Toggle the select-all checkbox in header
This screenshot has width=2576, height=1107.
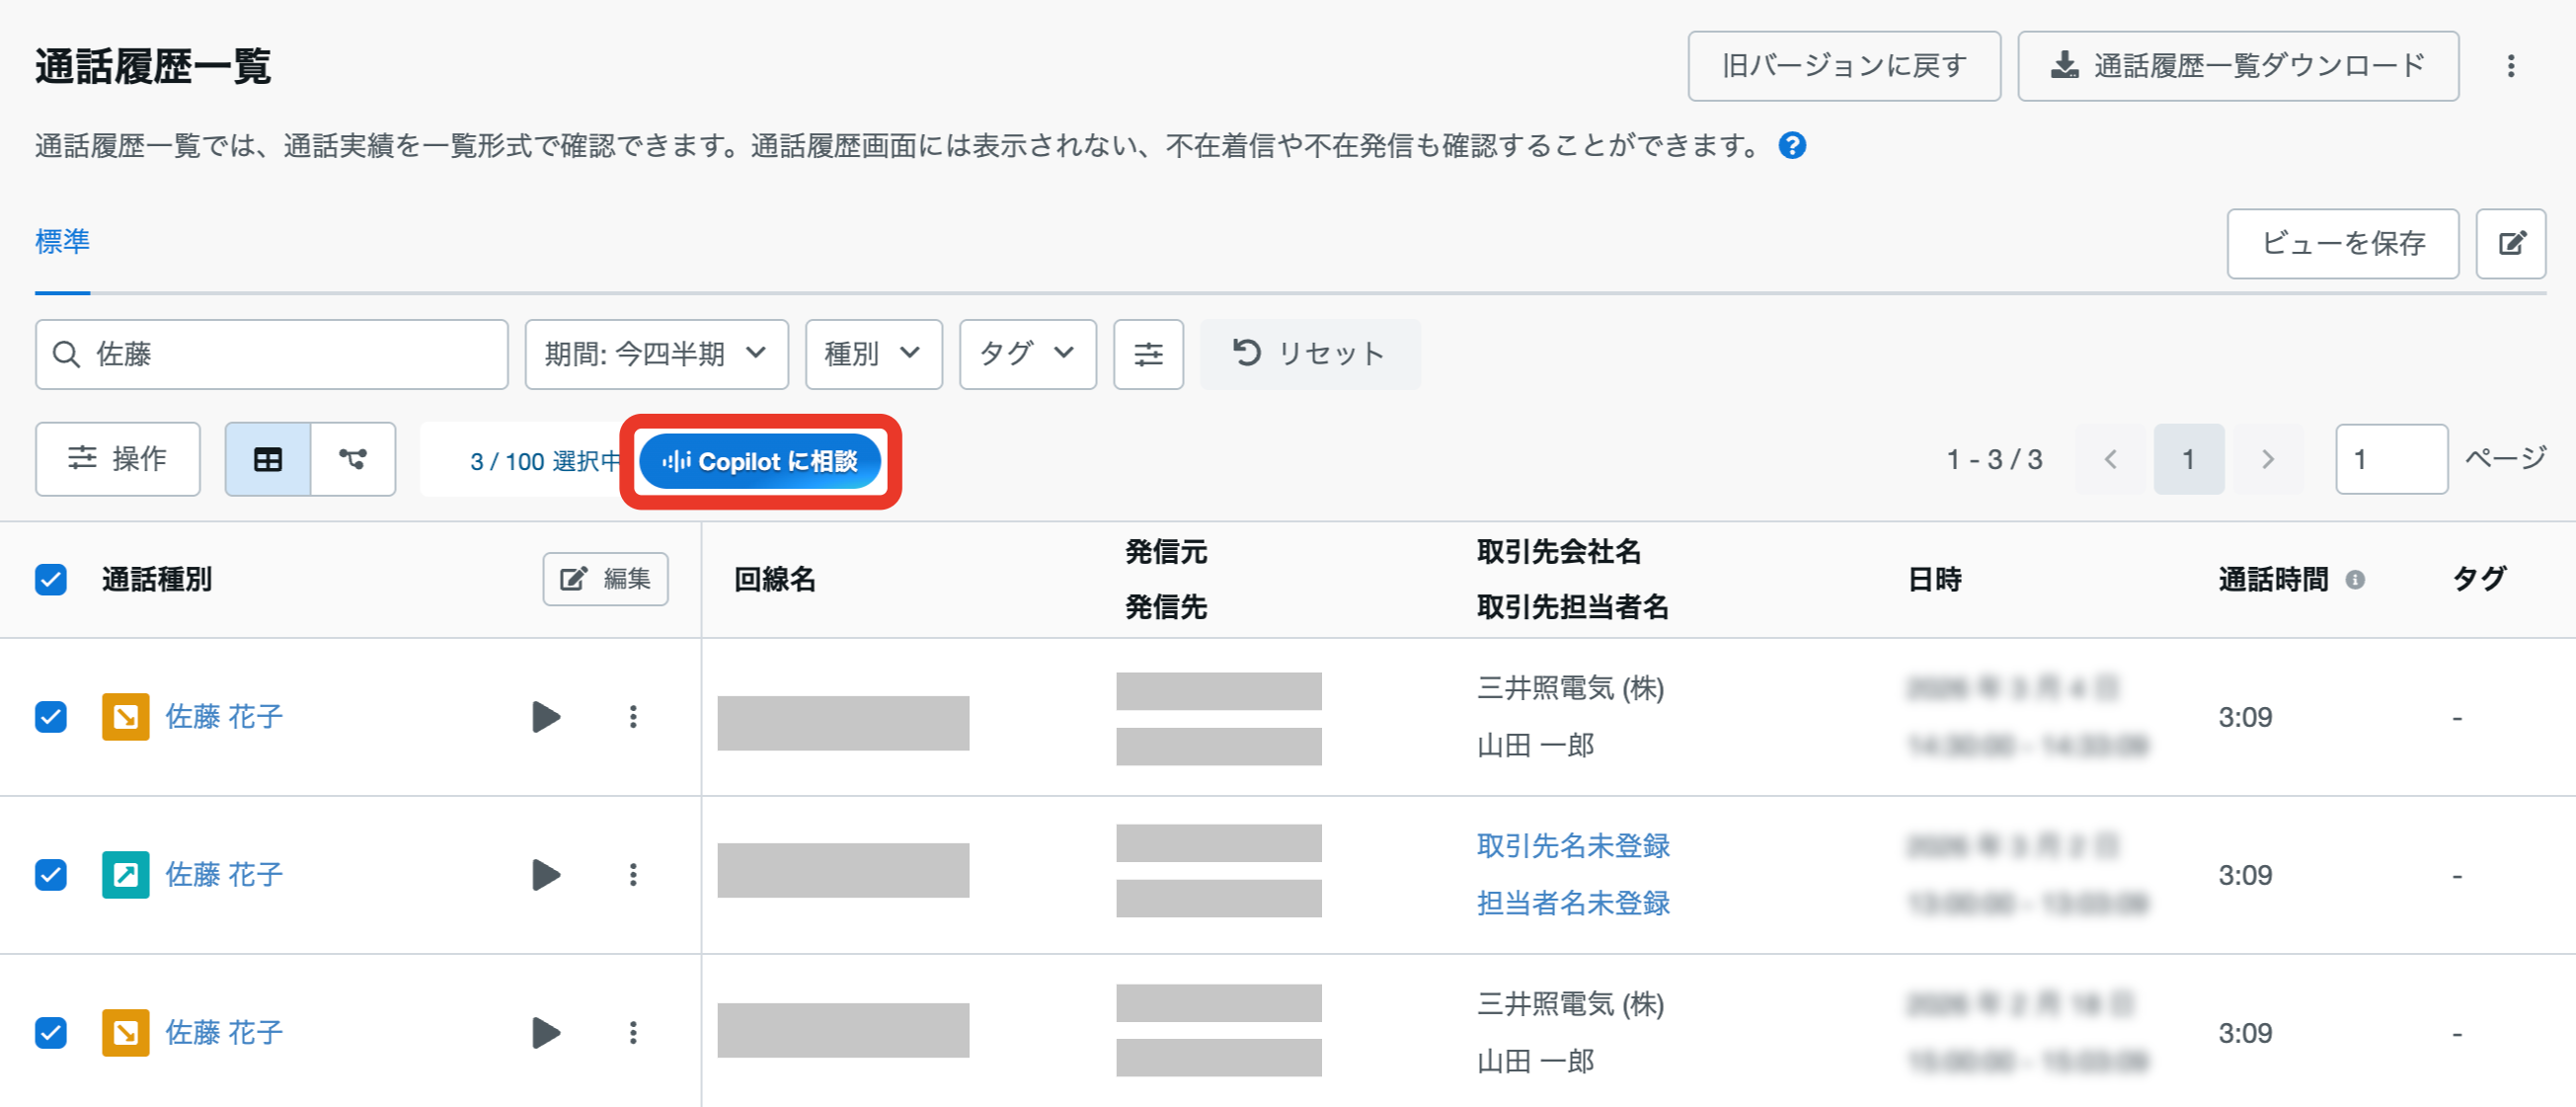[51, 580]
